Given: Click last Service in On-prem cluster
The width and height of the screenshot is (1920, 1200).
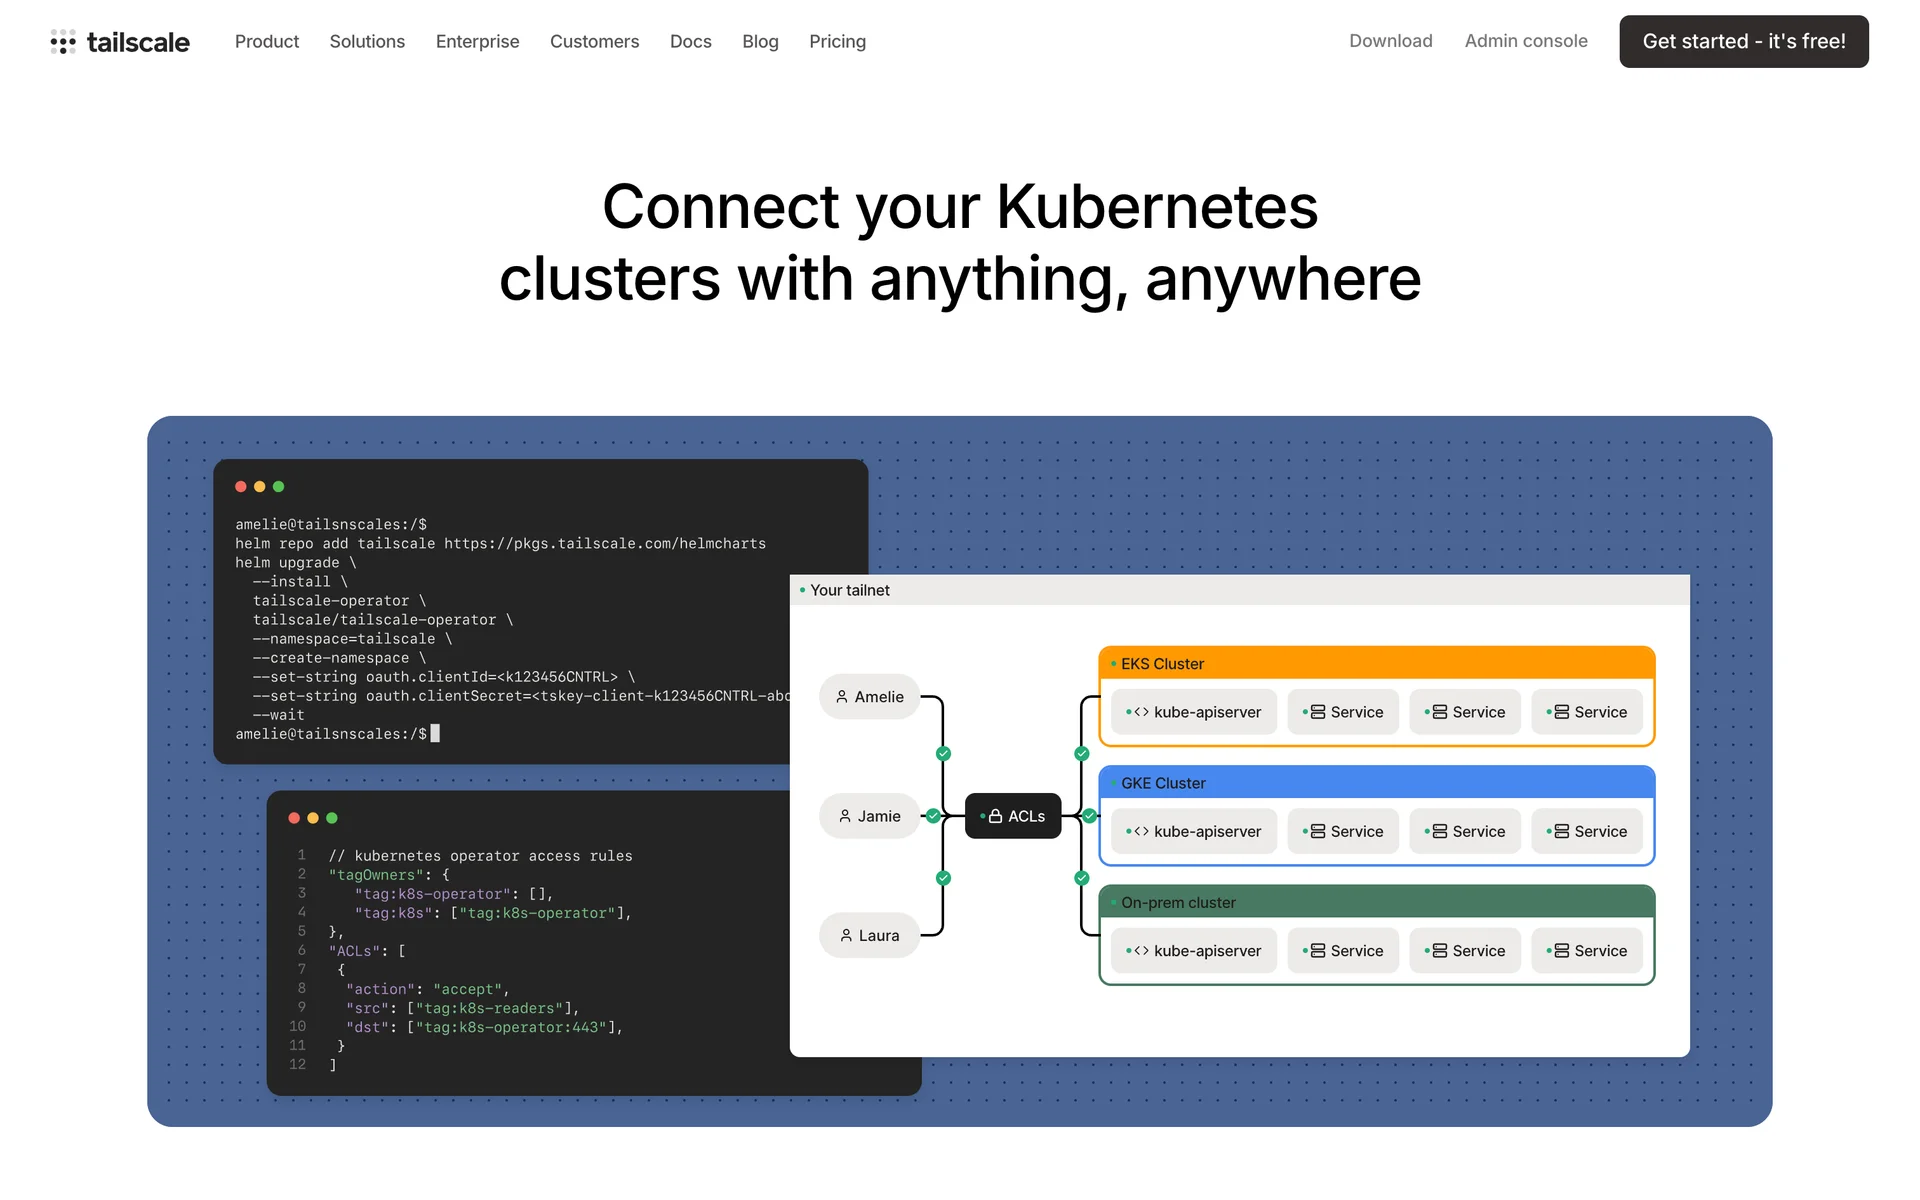Looking at the screenshot, I should [x=1587, y=951].
